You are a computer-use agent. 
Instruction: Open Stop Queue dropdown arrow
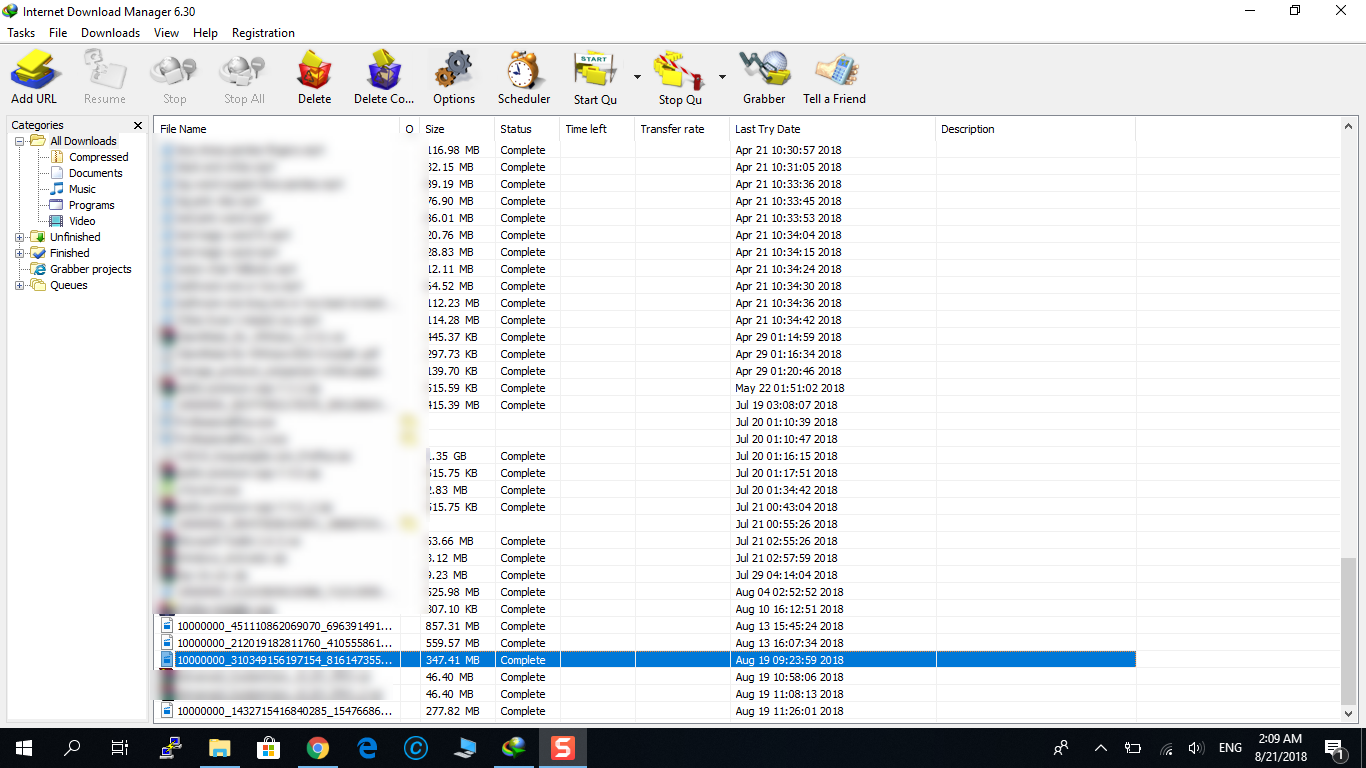722,77
